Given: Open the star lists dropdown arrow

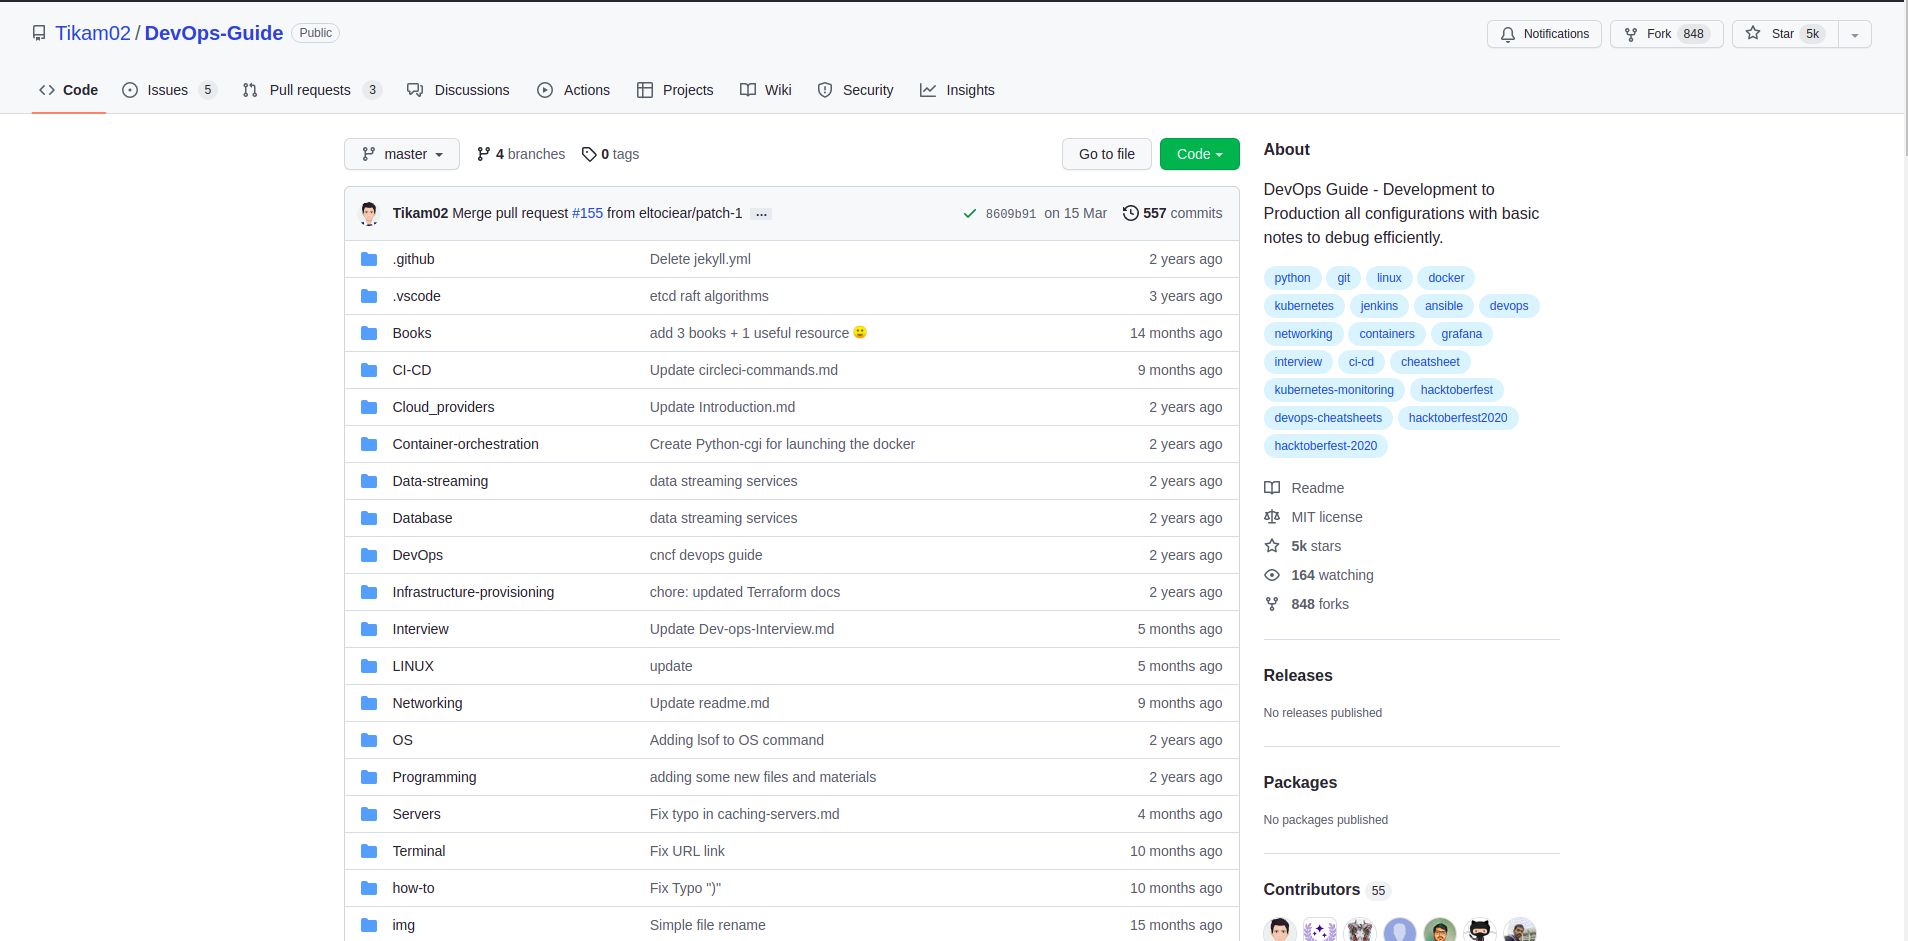Looking at the screenshot, I should coord(1855,34).
